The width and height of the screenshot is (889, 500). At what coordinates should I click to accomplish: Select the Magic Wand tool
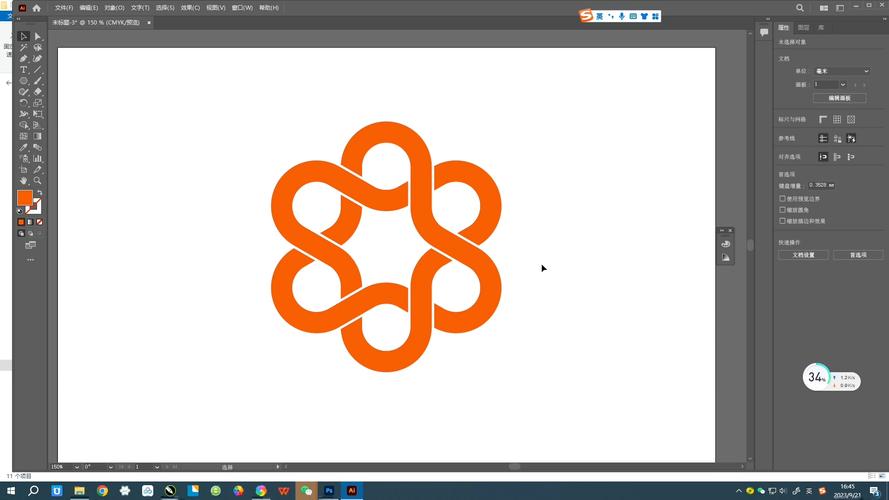tap(23, 48)
